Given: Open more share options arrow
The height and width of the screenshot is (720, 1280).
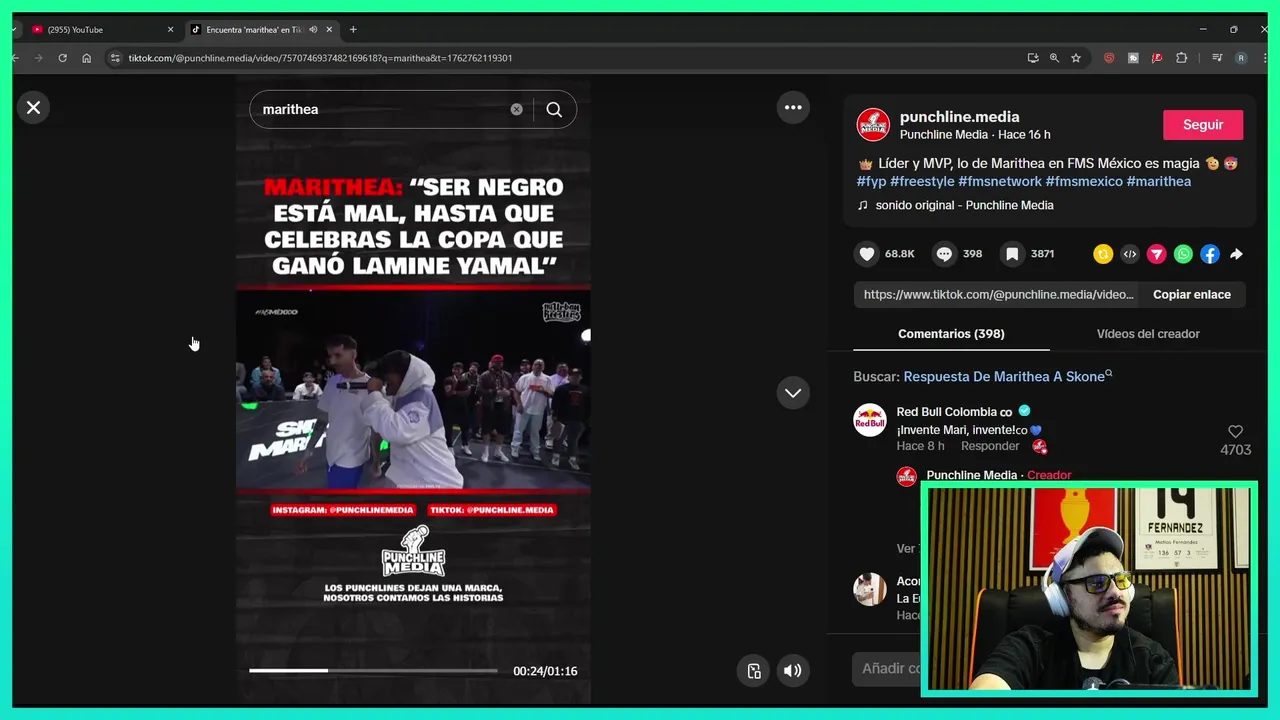Looking at the screenshot, I should point(1236,254).
